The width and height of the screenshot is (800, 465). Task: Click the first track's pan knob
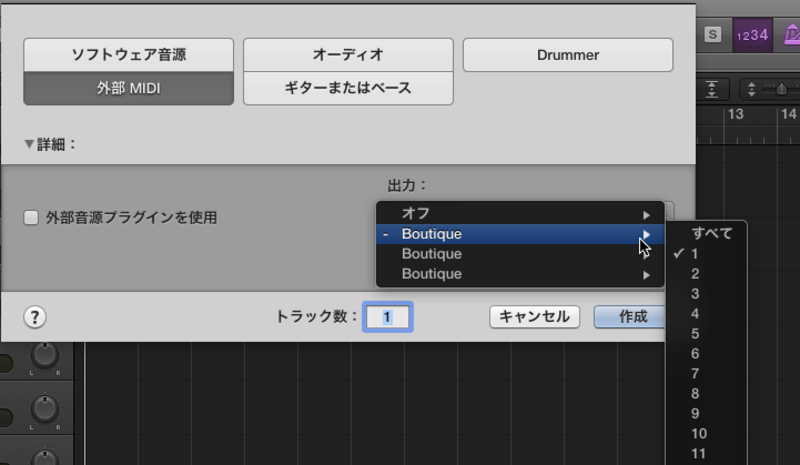pos(43,355)
